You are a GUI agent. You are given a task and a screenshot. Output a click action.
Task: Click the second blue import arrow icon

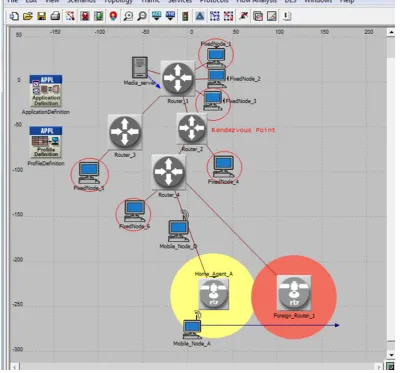click(170, 16)
